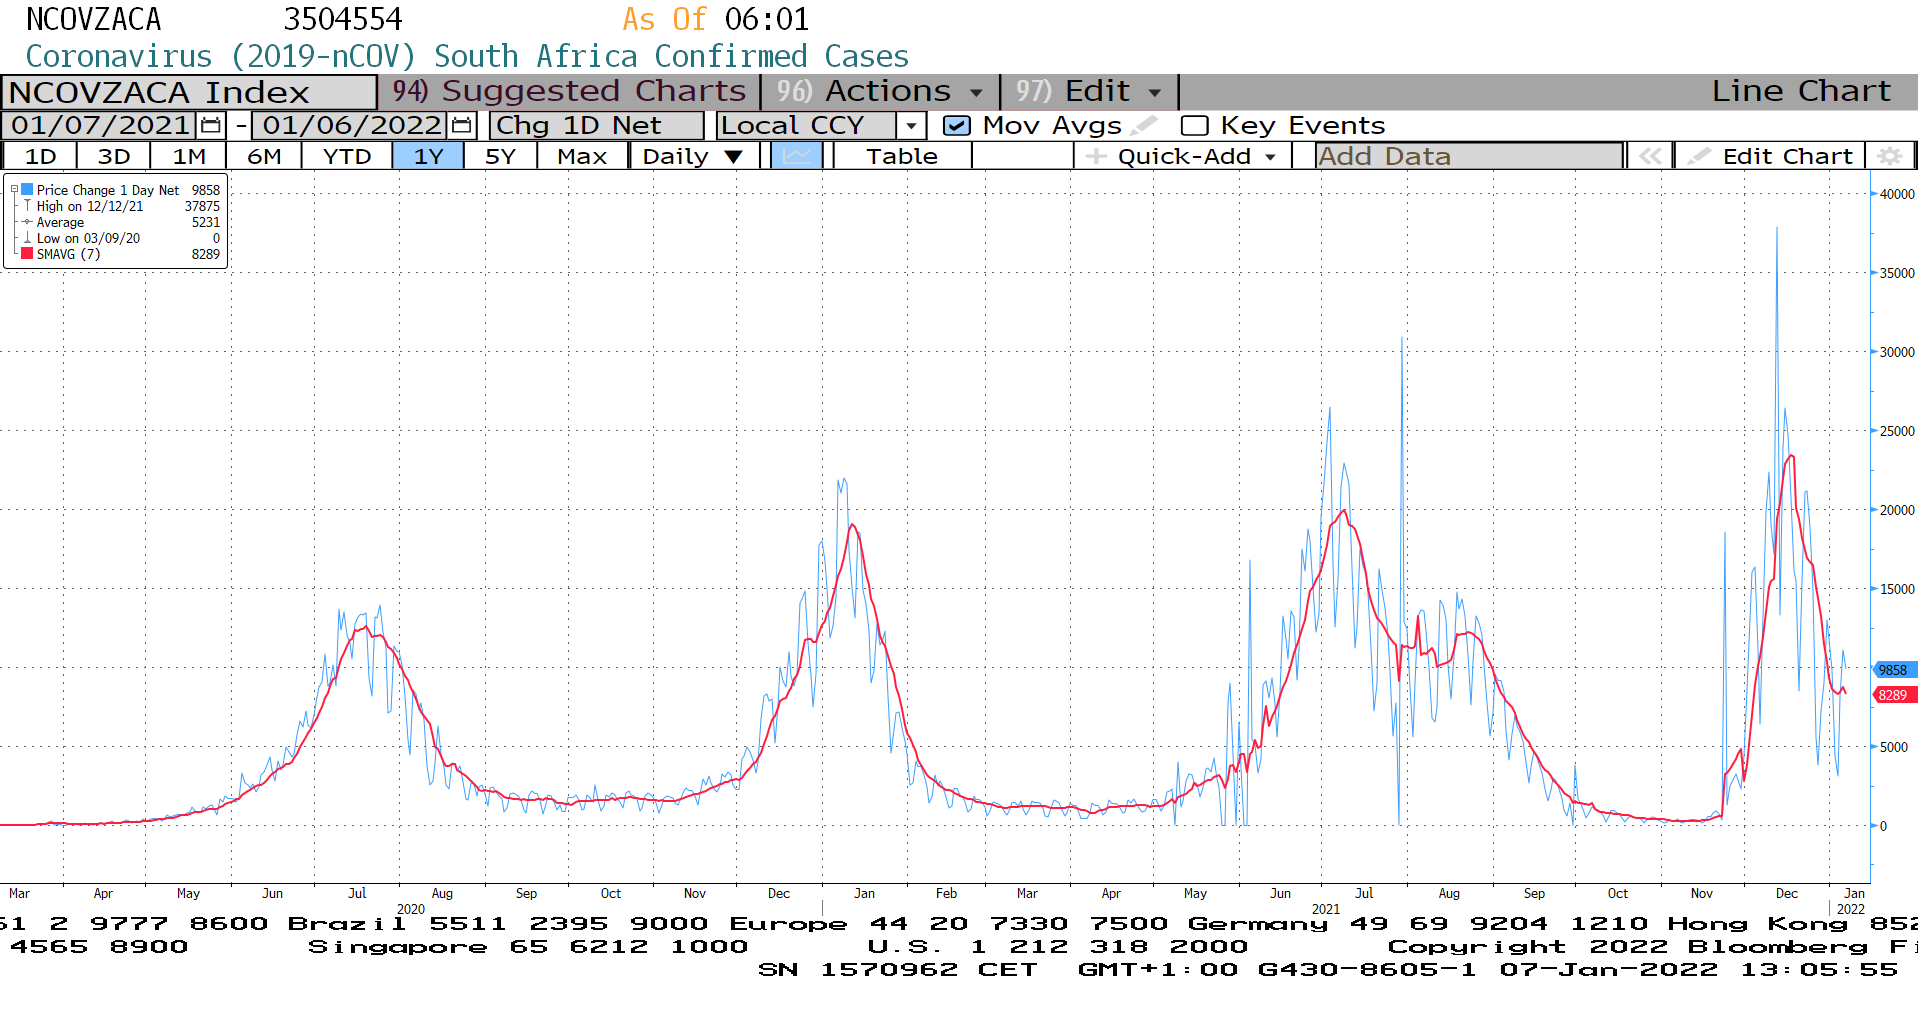Click the Average 5231 legend row
This screenshot has height=1025, width=1918.
tap(120, 222)
